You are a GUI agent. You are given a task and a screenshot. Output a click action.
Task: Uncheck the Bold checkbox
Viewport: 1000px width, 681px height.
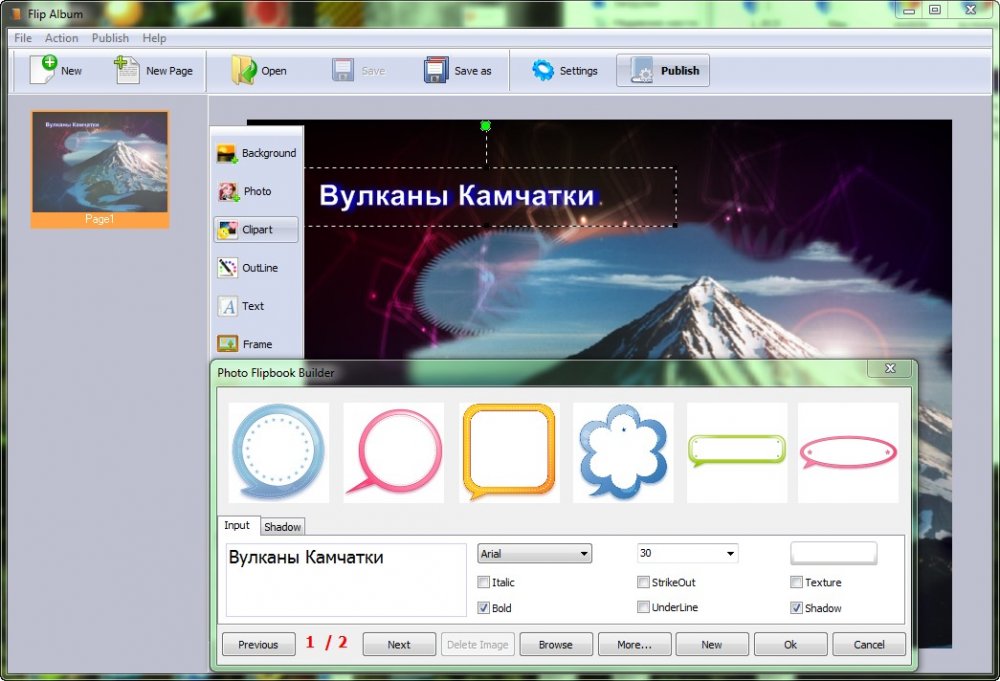click(484, 608)
